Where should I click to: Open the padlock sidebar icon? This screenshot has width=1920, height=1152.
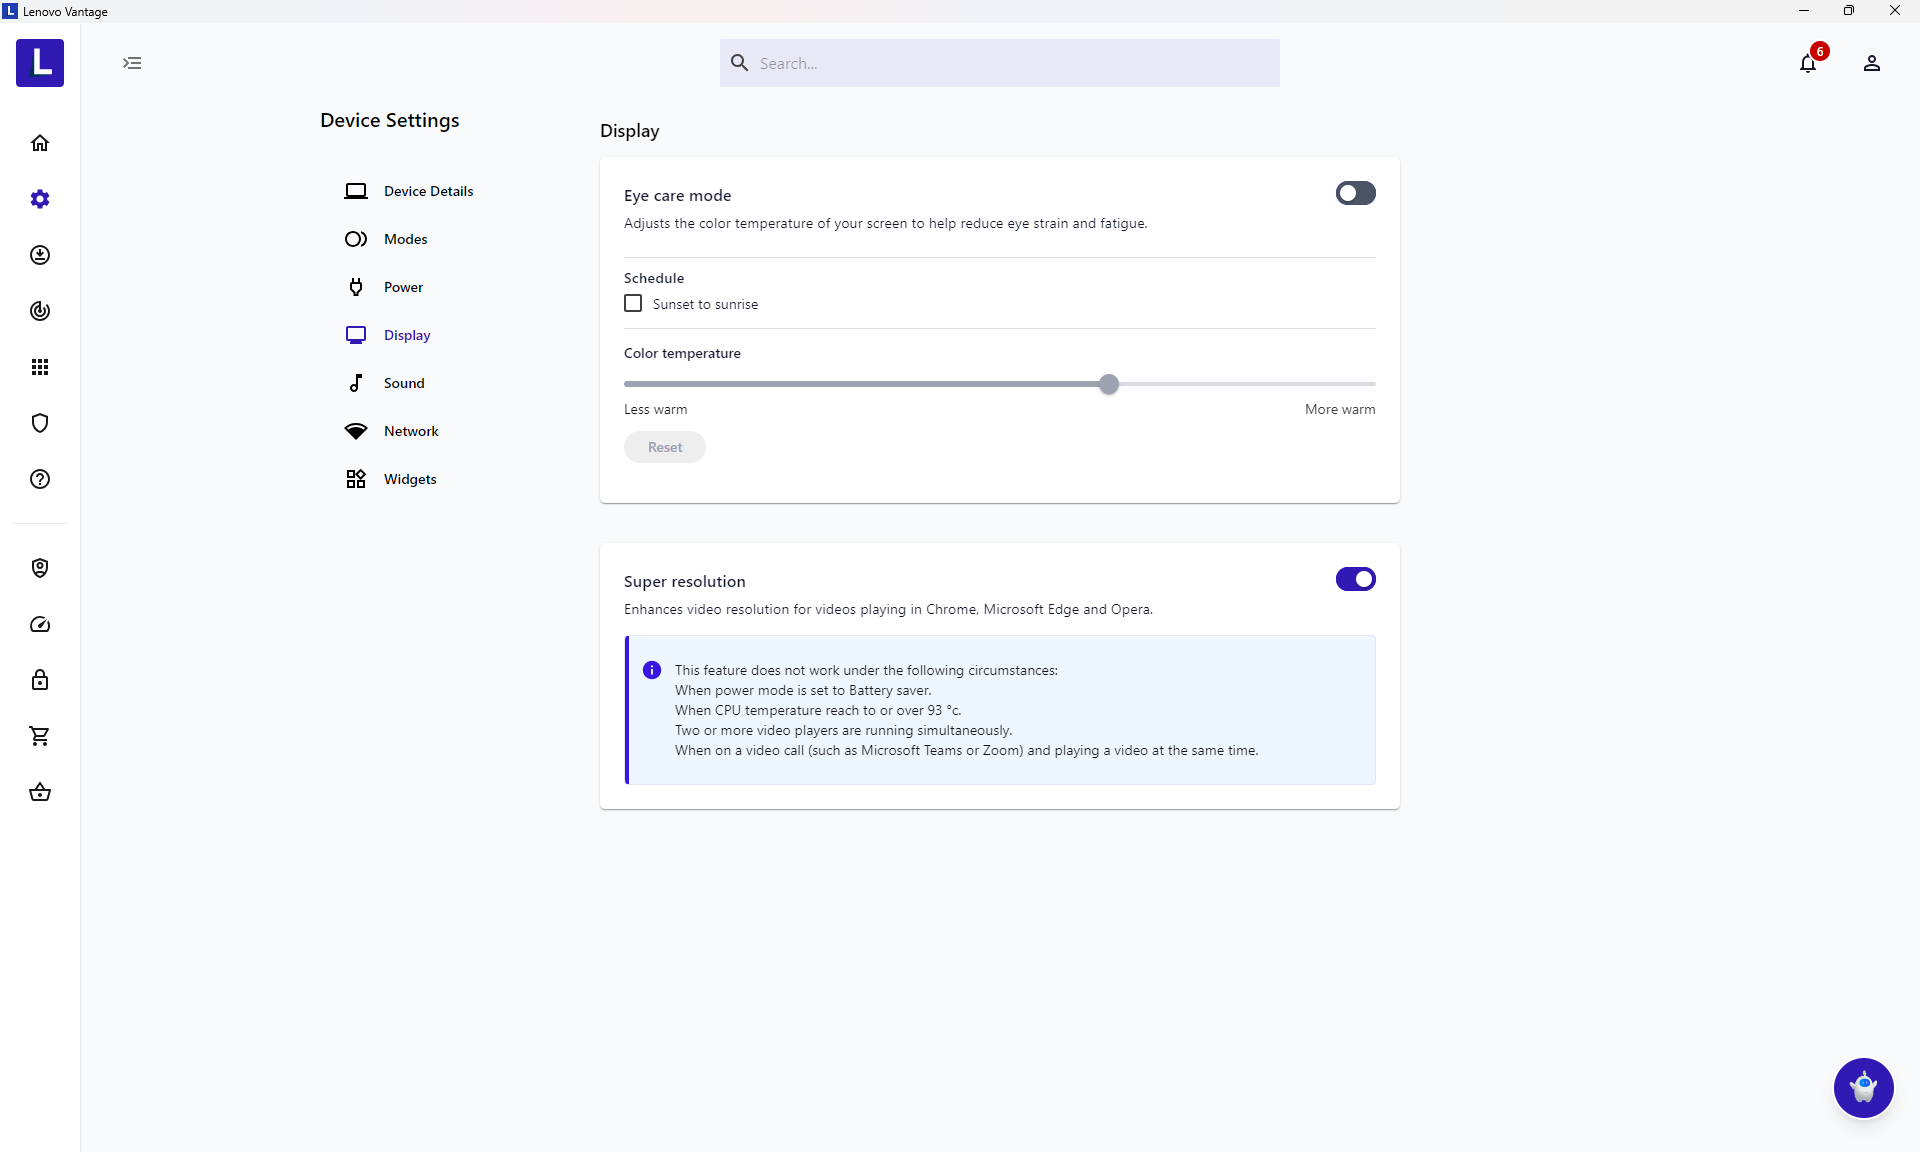tap(40, 680)
